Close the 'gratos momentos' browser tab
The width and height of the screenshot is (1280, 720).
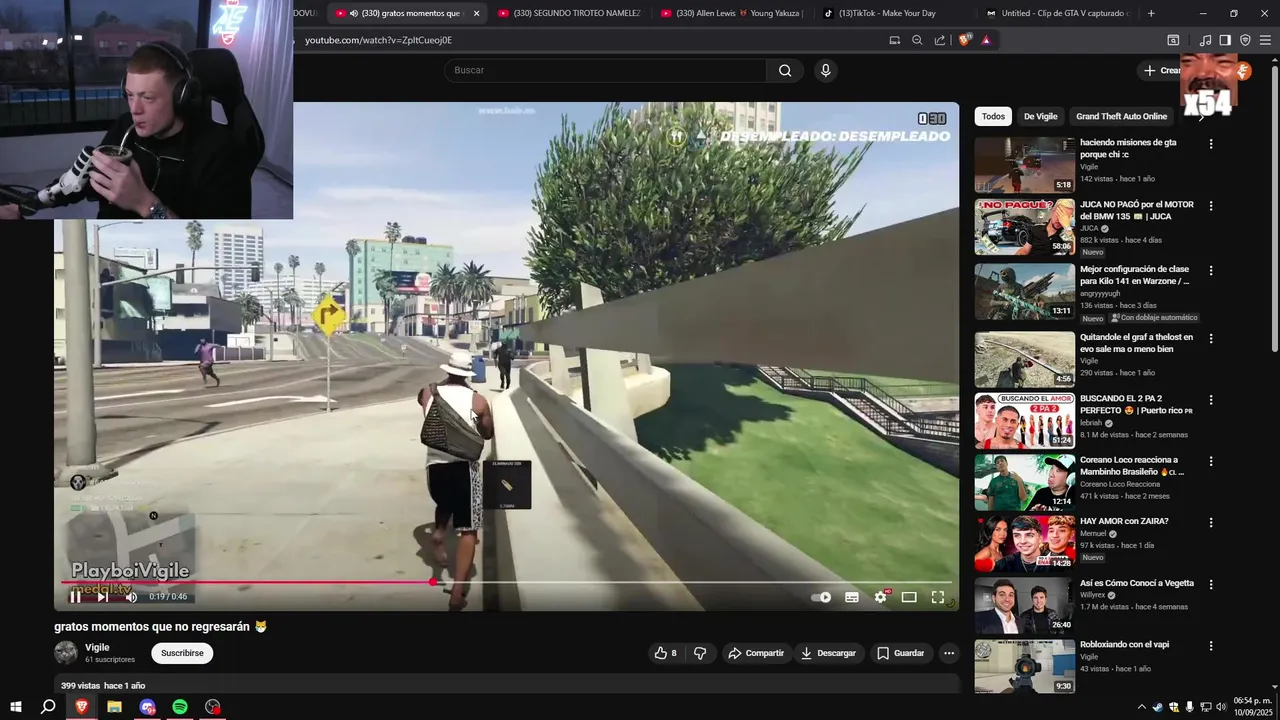[x=476, y=13]
